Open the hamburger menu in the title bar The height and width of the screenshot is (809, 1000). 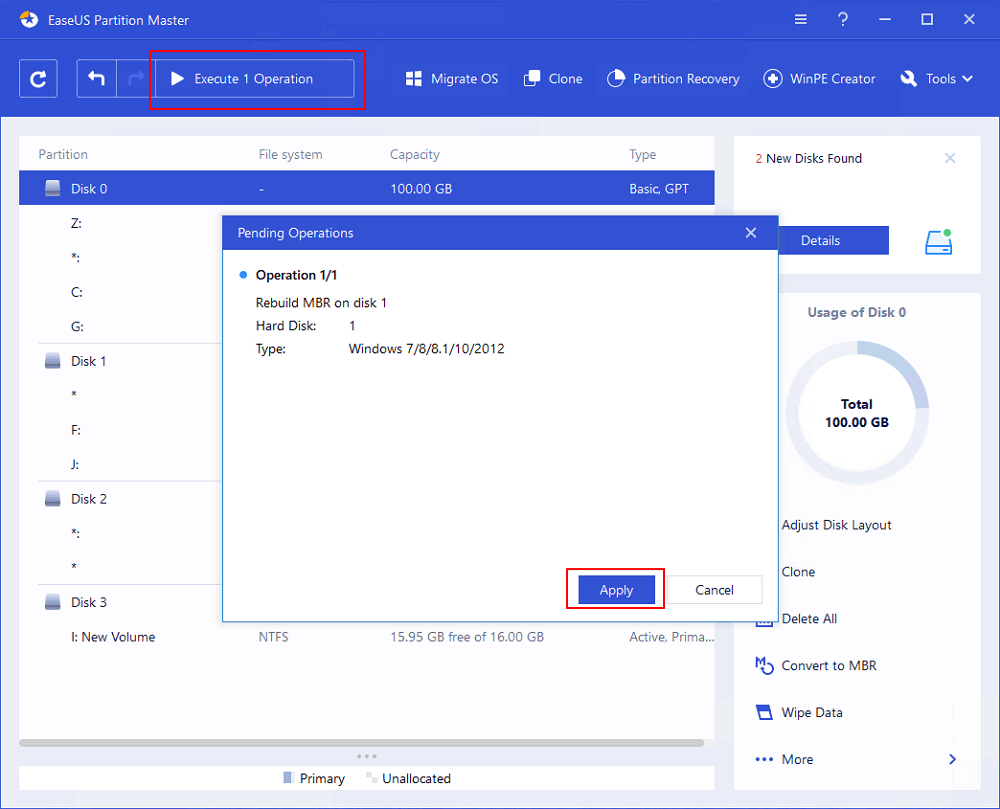(800, 20)
